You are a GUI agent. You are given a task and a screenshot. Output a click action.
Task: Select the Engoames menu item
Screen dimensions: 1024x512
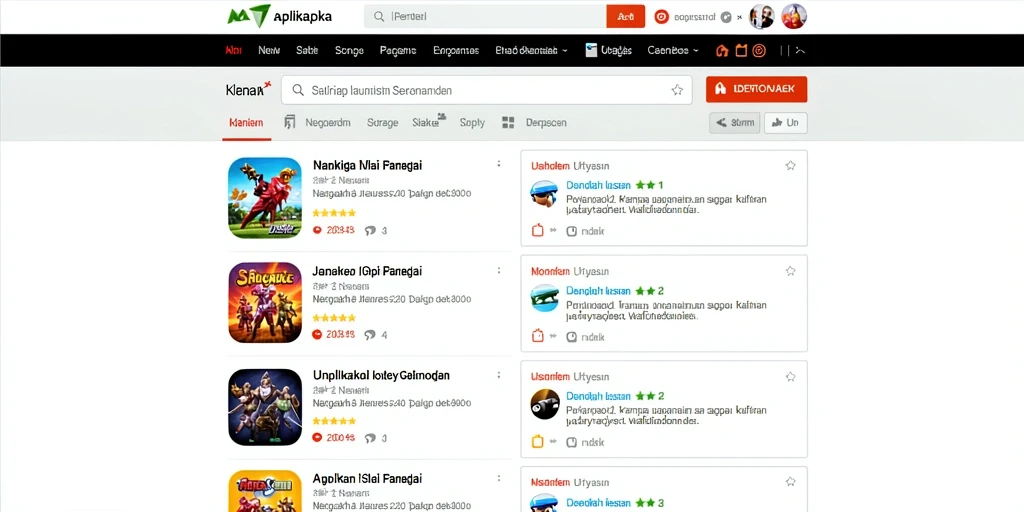point(456,50)
